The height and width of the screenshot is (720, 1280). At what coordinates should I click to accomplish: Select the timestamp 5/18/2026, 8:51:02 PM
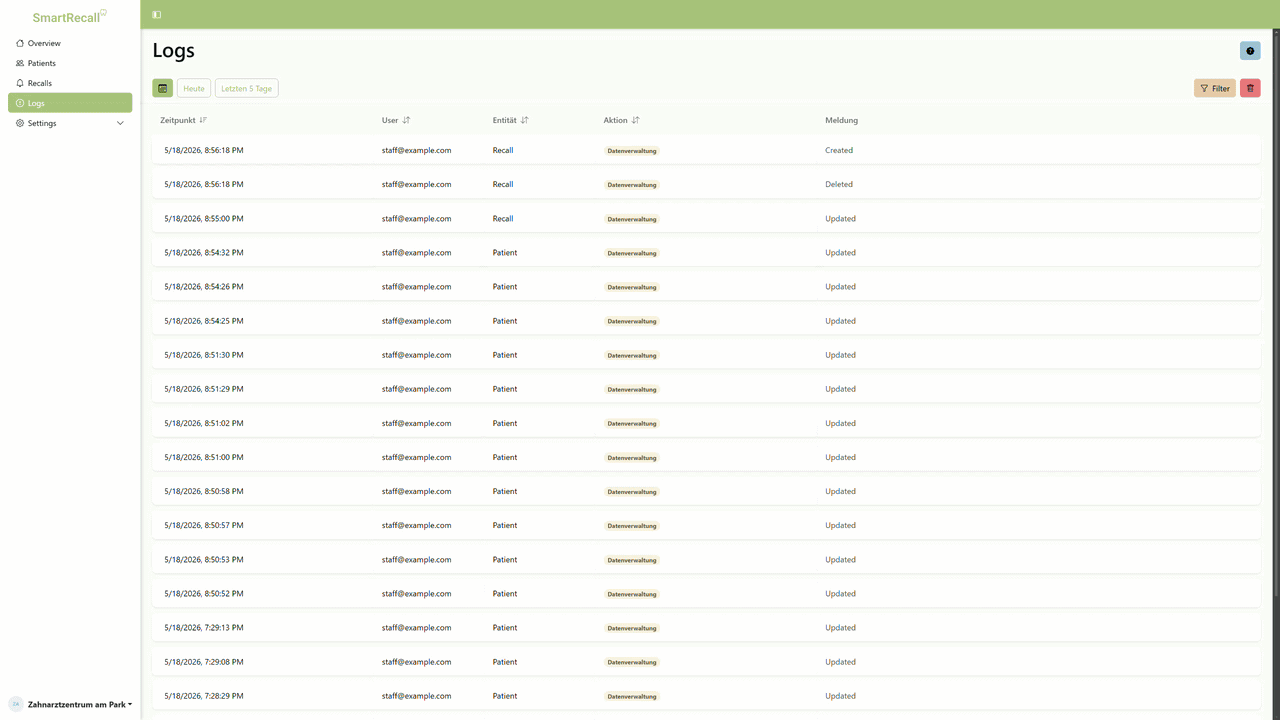pos(204,423)
